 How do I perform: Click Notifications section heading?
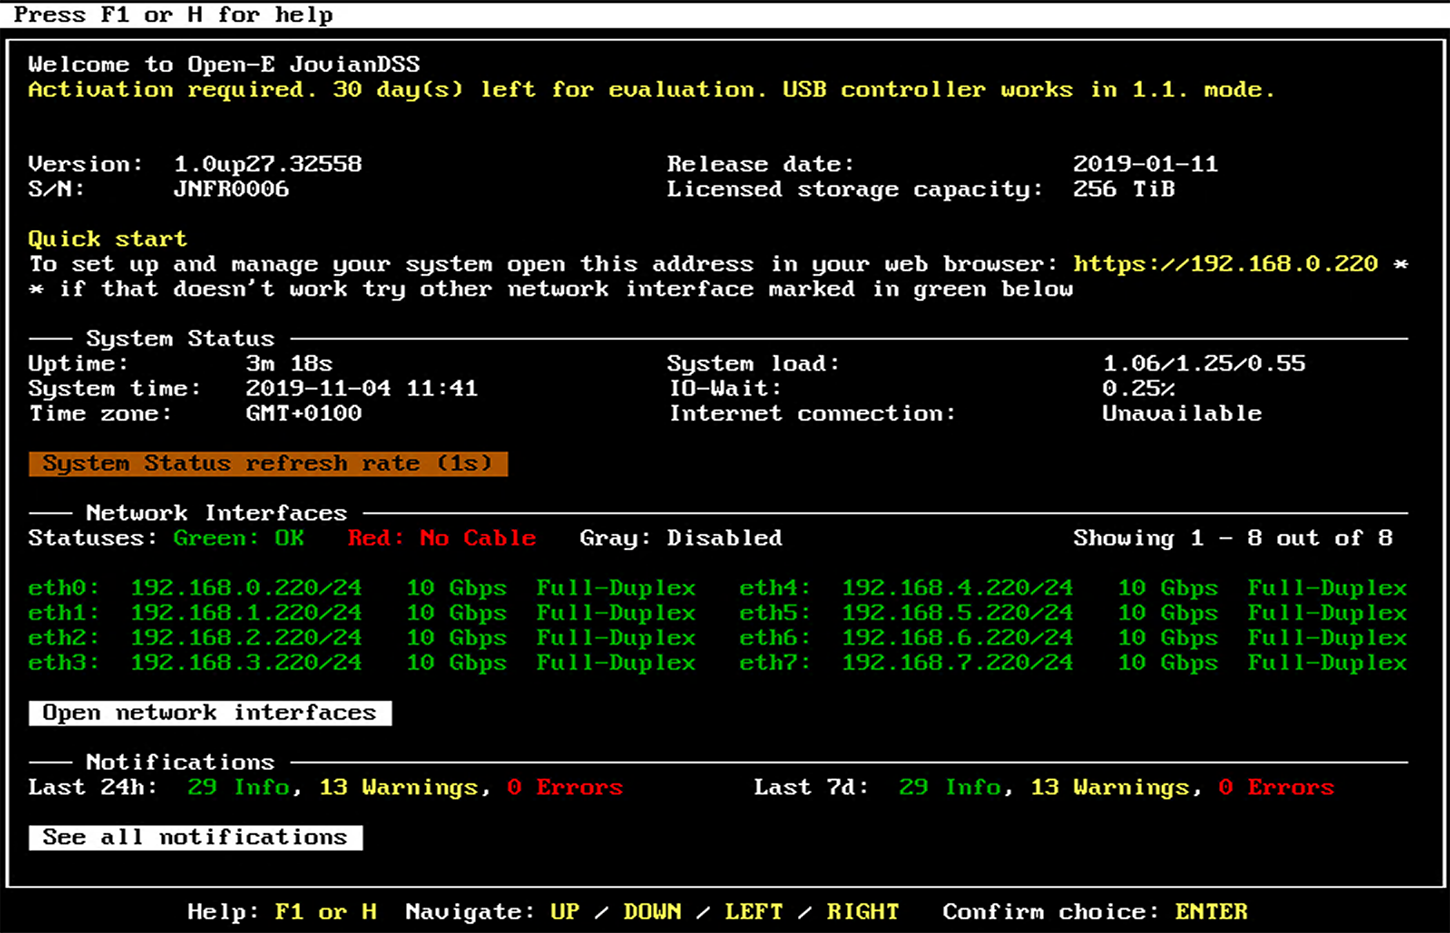point(180,762)
